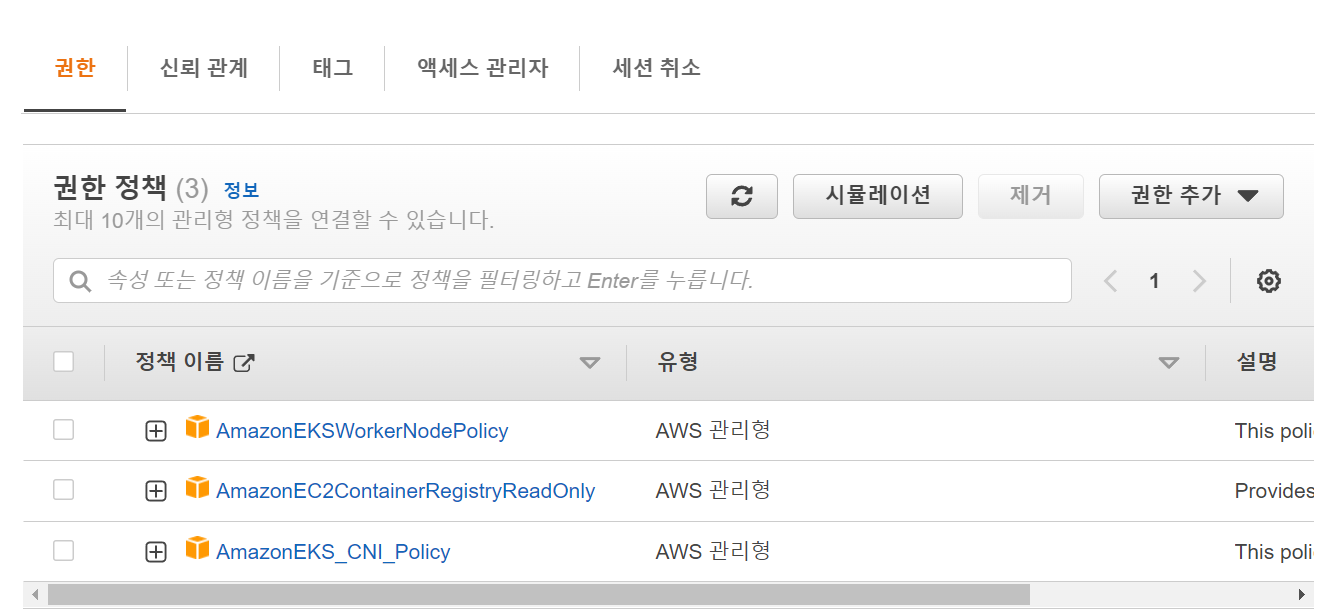Image resolution: width=1327 pixels, height=612 pixels.
Task: Open the 권한 추가 dropdown
Action: pyautogui.click(x=1191, y=196)
